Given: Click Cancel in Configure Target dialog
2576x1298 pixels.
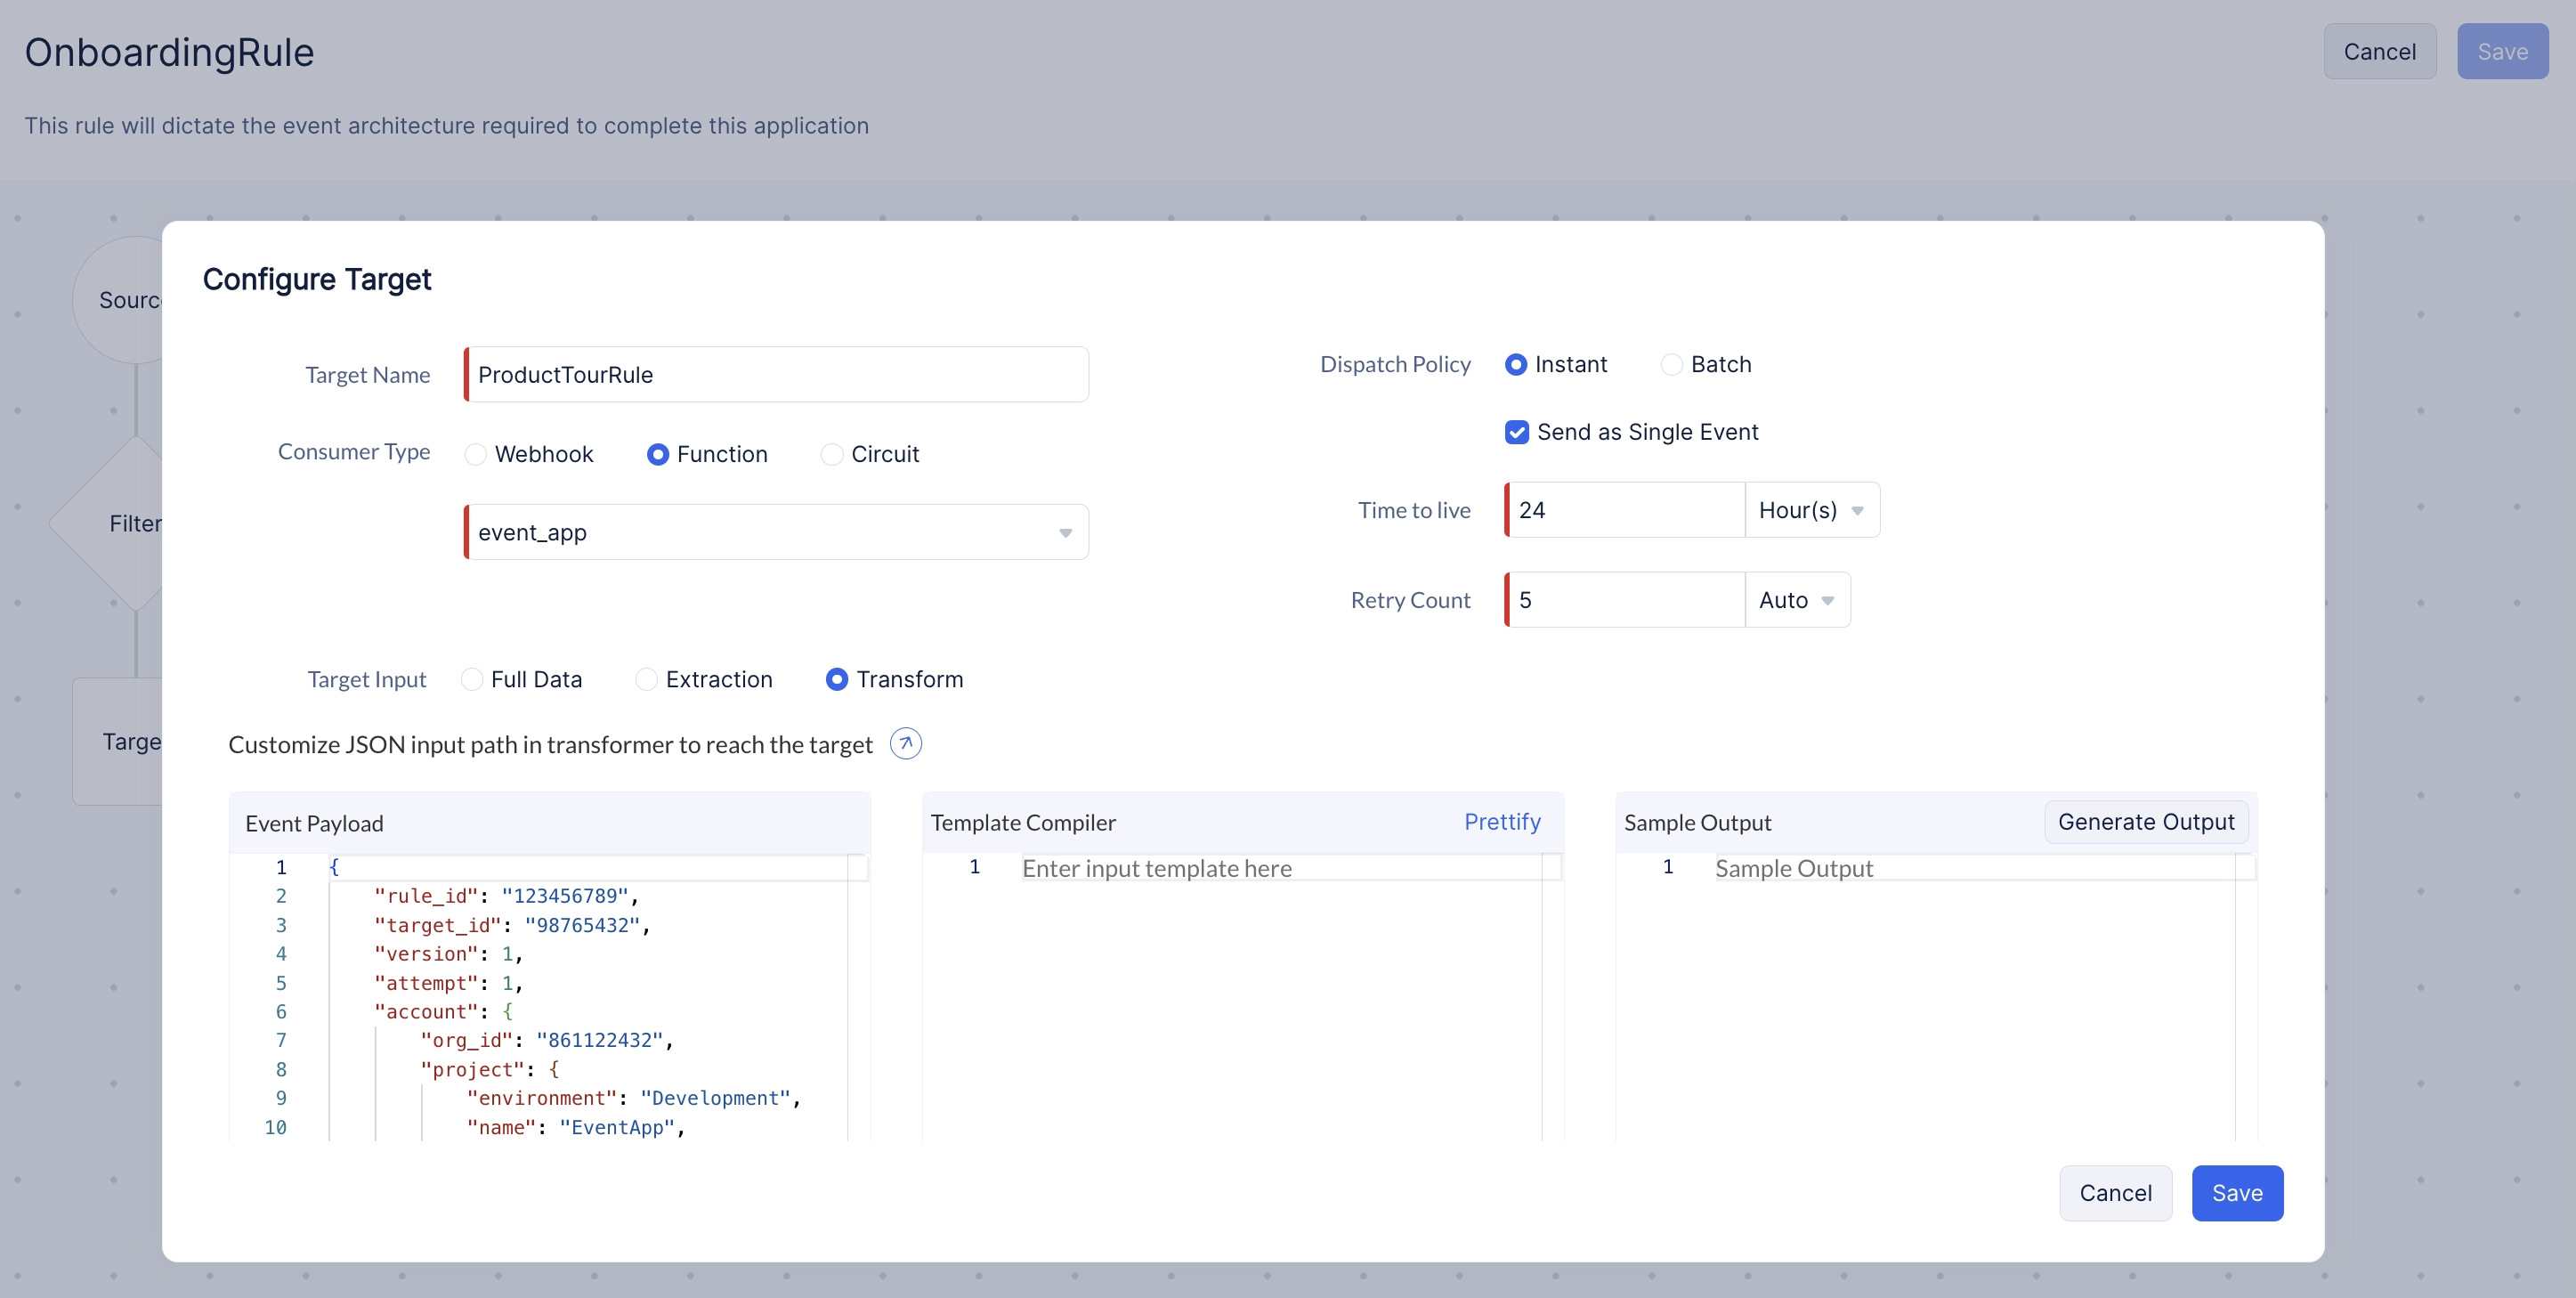Looking at the screenshot, I should coord(2115,1193).
